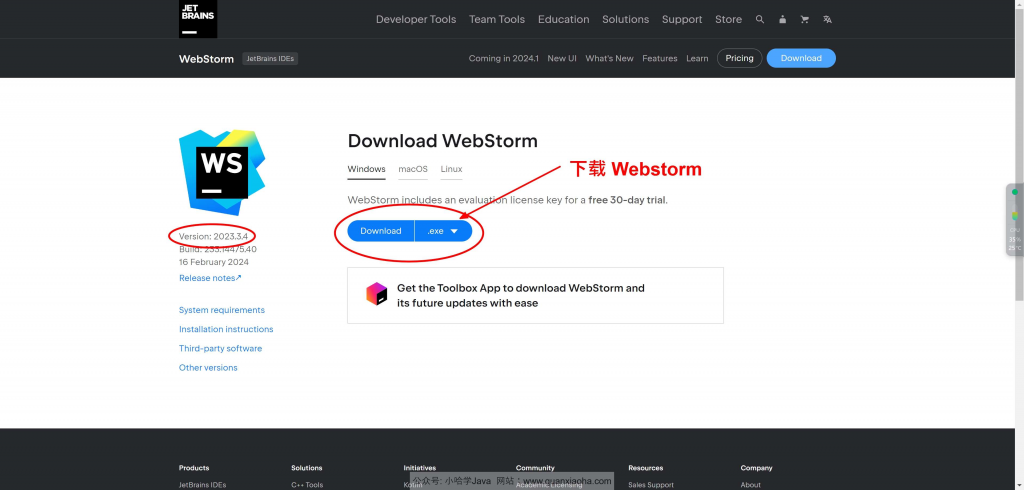Click the Get the Toolbox App banner

click(536, 295)
